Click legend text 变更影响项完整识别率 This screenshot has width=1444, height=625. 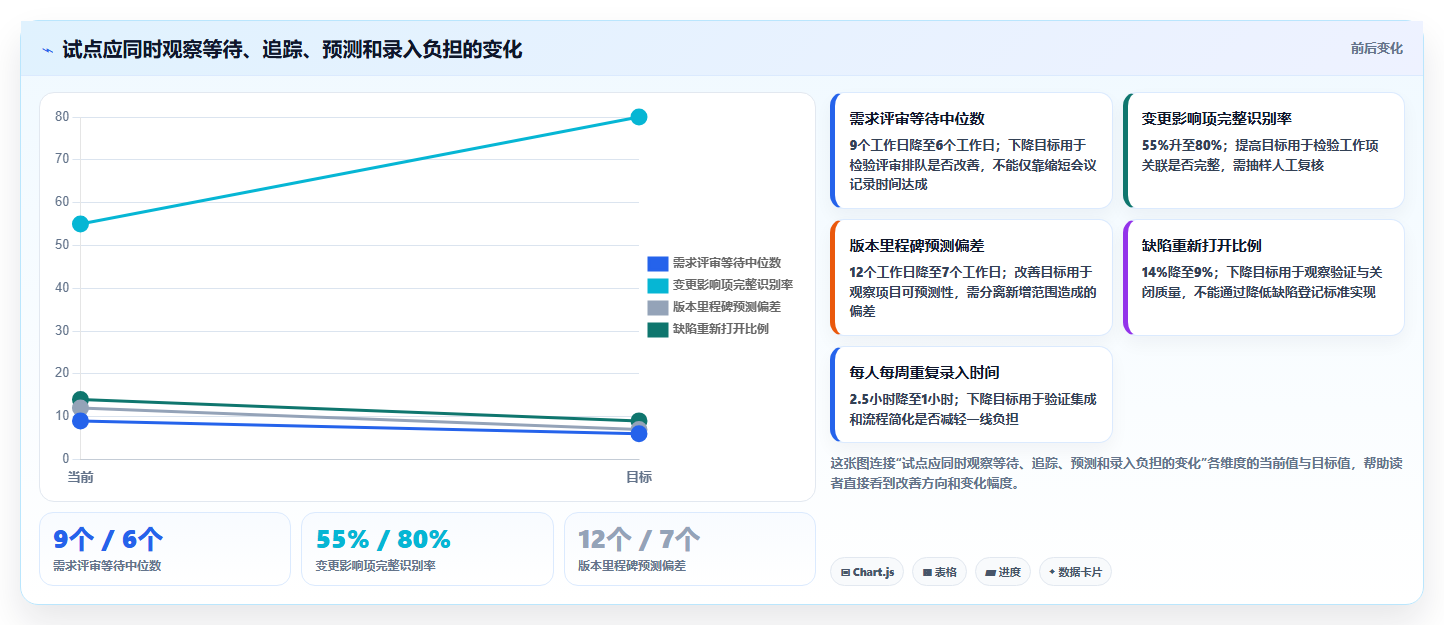(x=733, y=286)
